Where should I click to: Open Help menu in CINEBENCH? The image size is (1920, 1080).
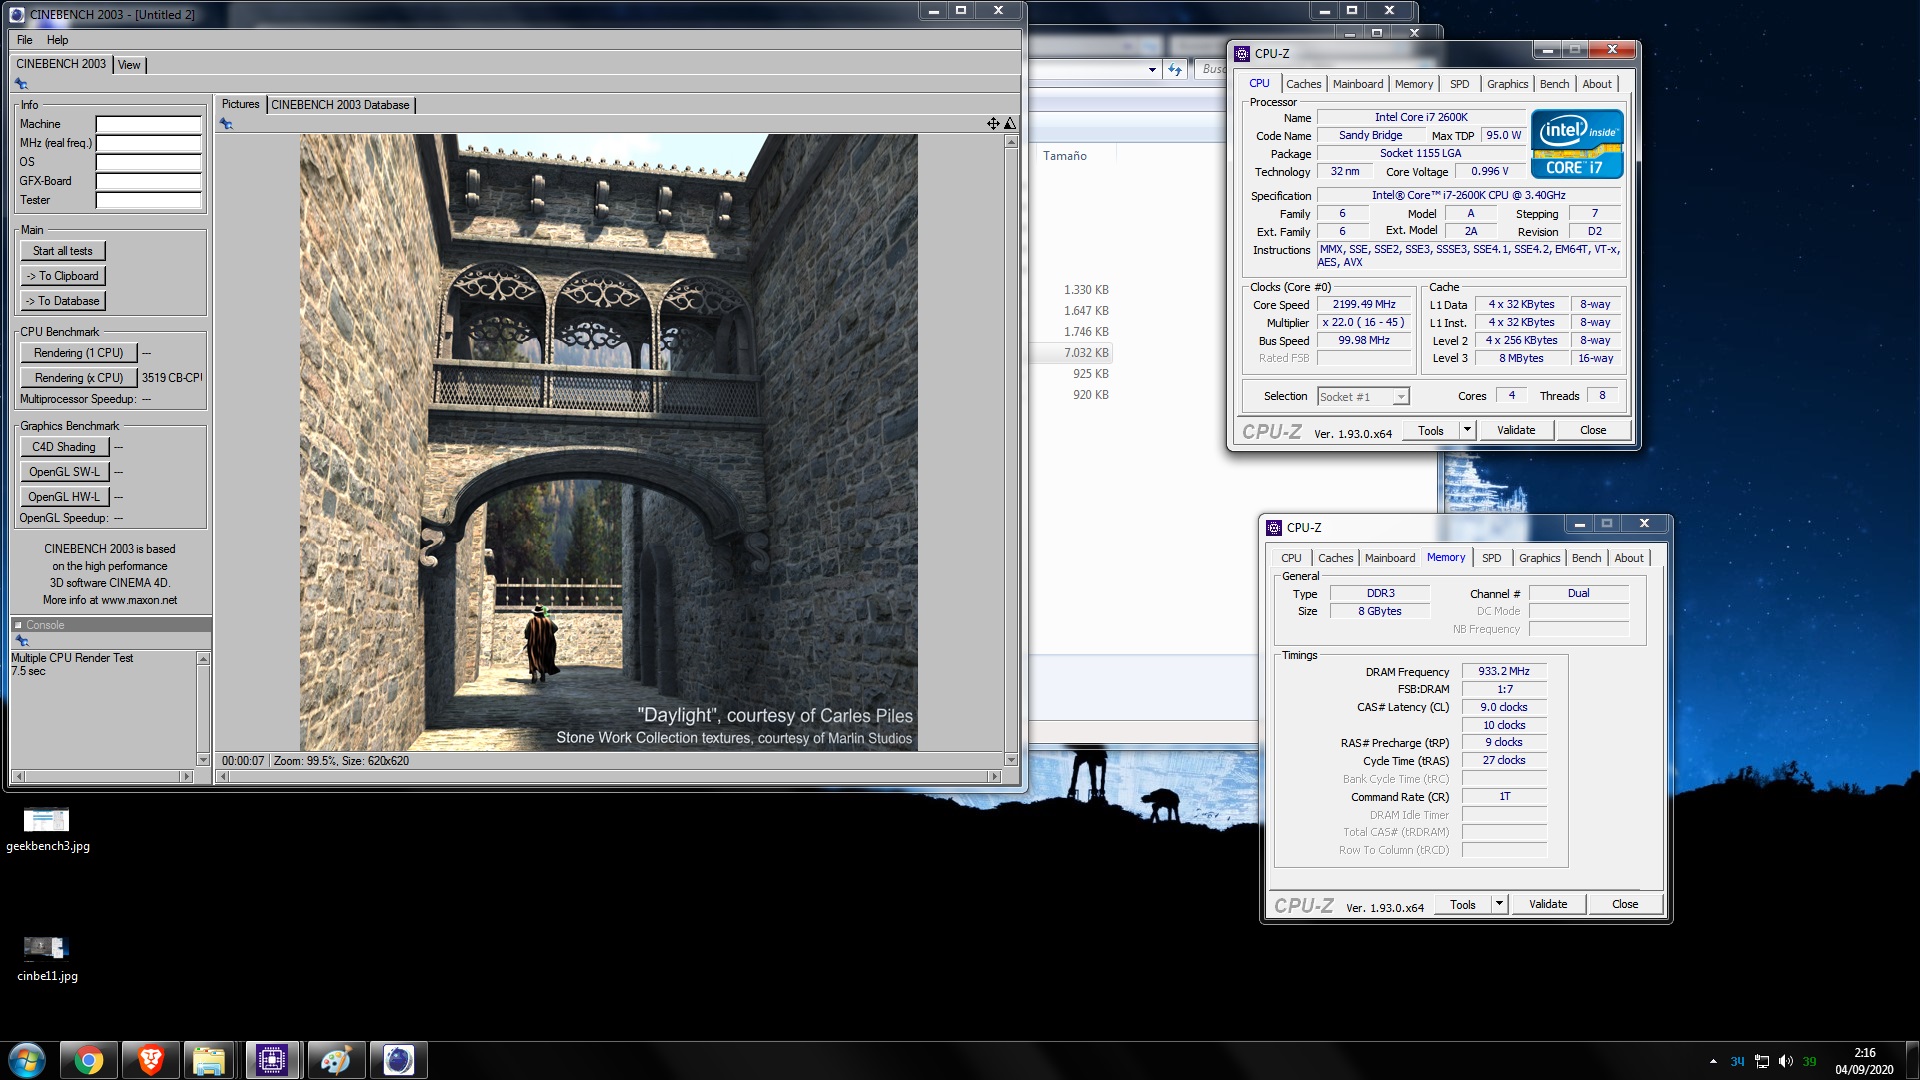coord(58,40)
